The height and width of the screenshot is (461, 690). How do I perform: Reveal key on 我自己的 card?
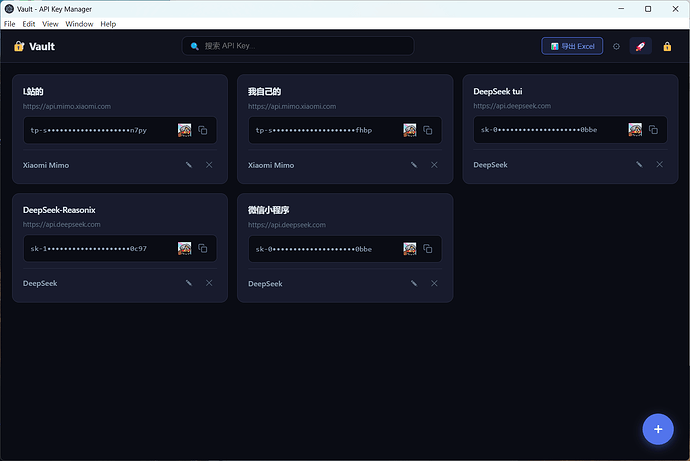point(410,130)
